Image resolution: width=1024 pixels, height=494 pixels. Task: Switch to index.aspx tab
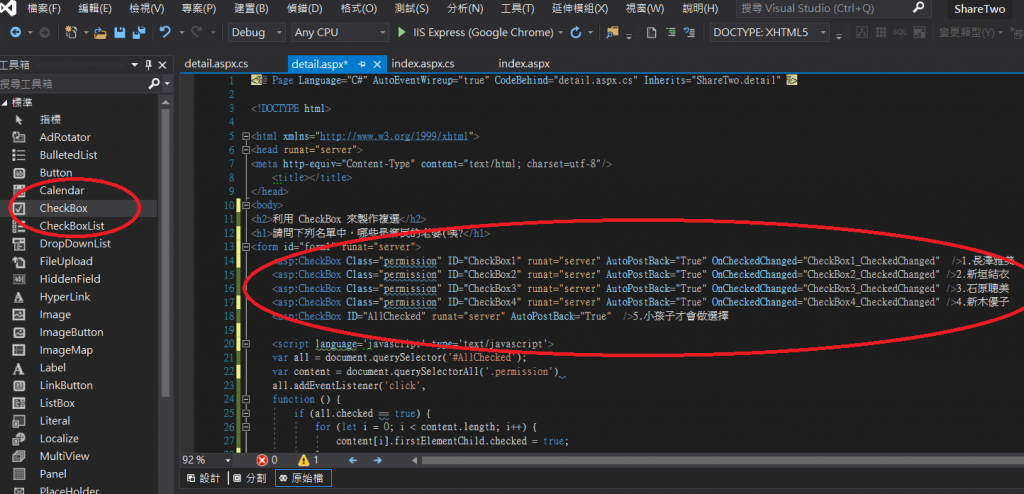524,64
